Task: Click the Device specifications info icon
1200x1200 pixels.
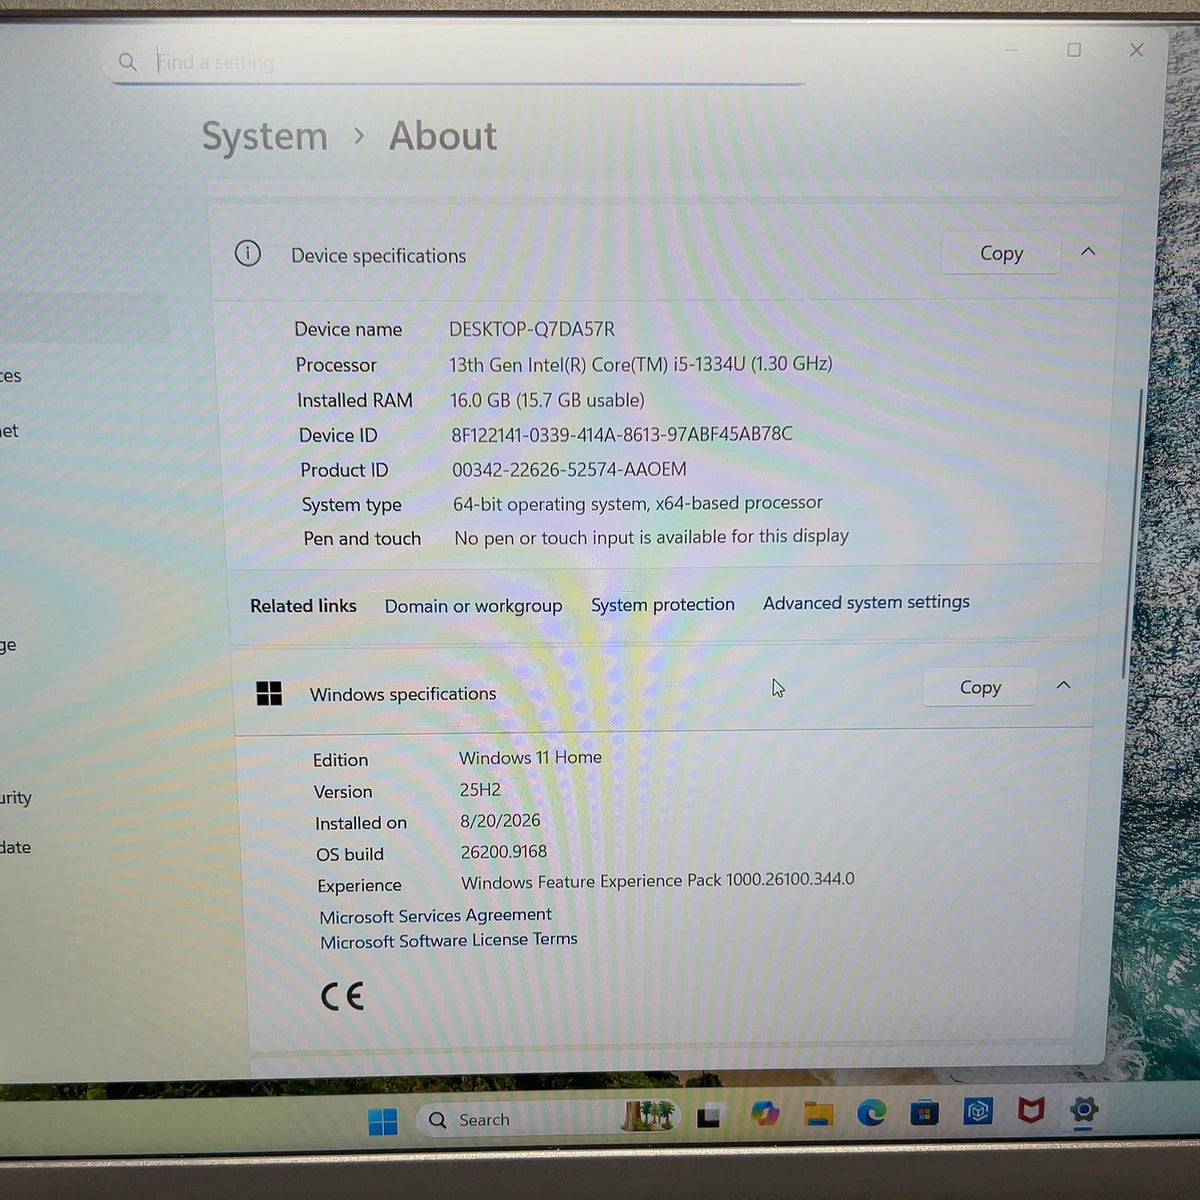Action: tap(248, 254)
